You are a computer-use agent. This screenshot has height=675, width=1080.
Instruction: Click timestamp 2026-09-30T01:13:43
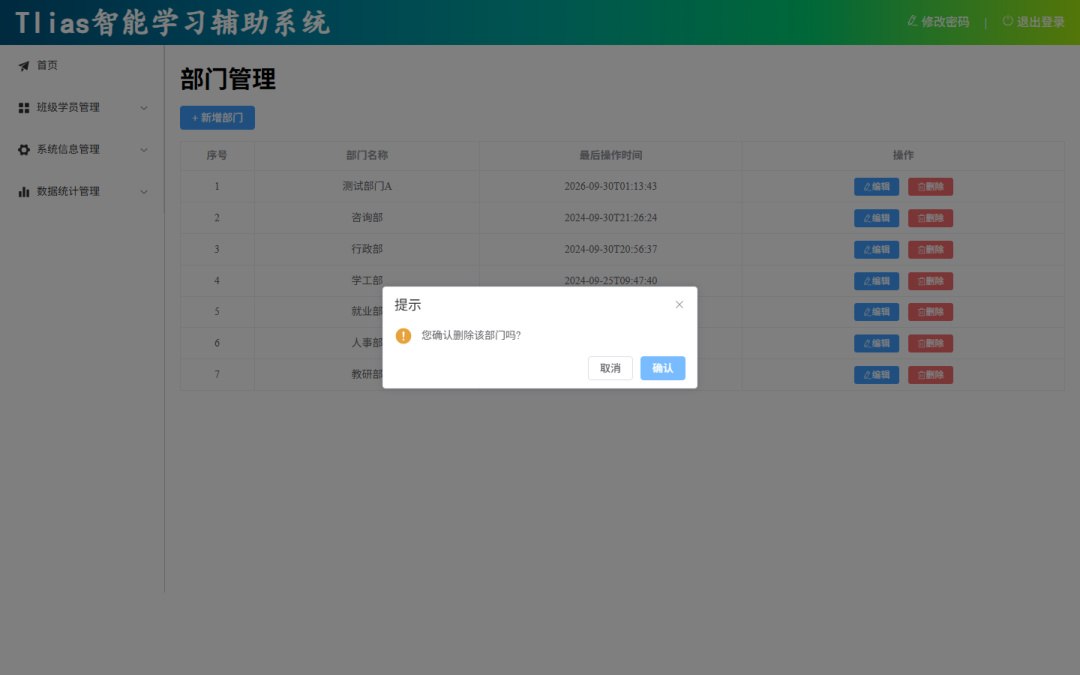610,187
